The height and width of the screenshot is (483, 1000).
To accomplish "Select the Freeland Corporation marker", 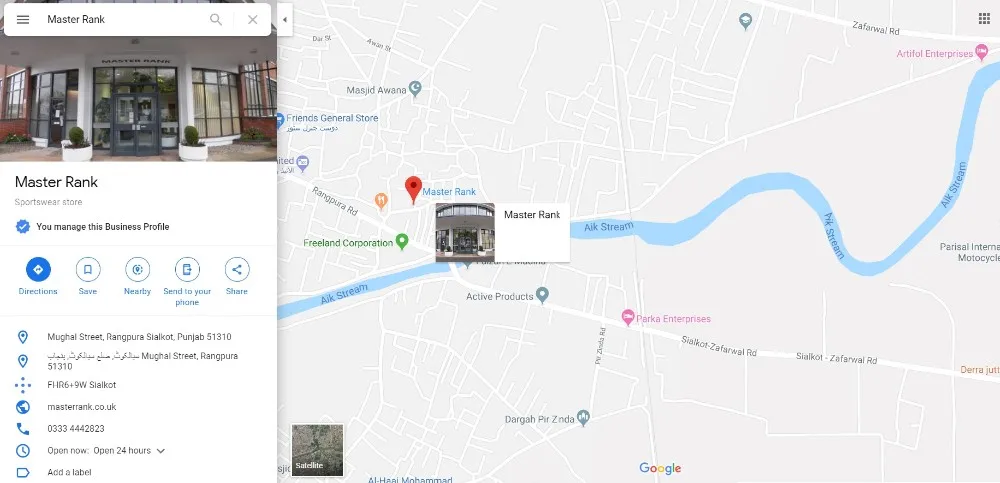I will tap(401, 242).
